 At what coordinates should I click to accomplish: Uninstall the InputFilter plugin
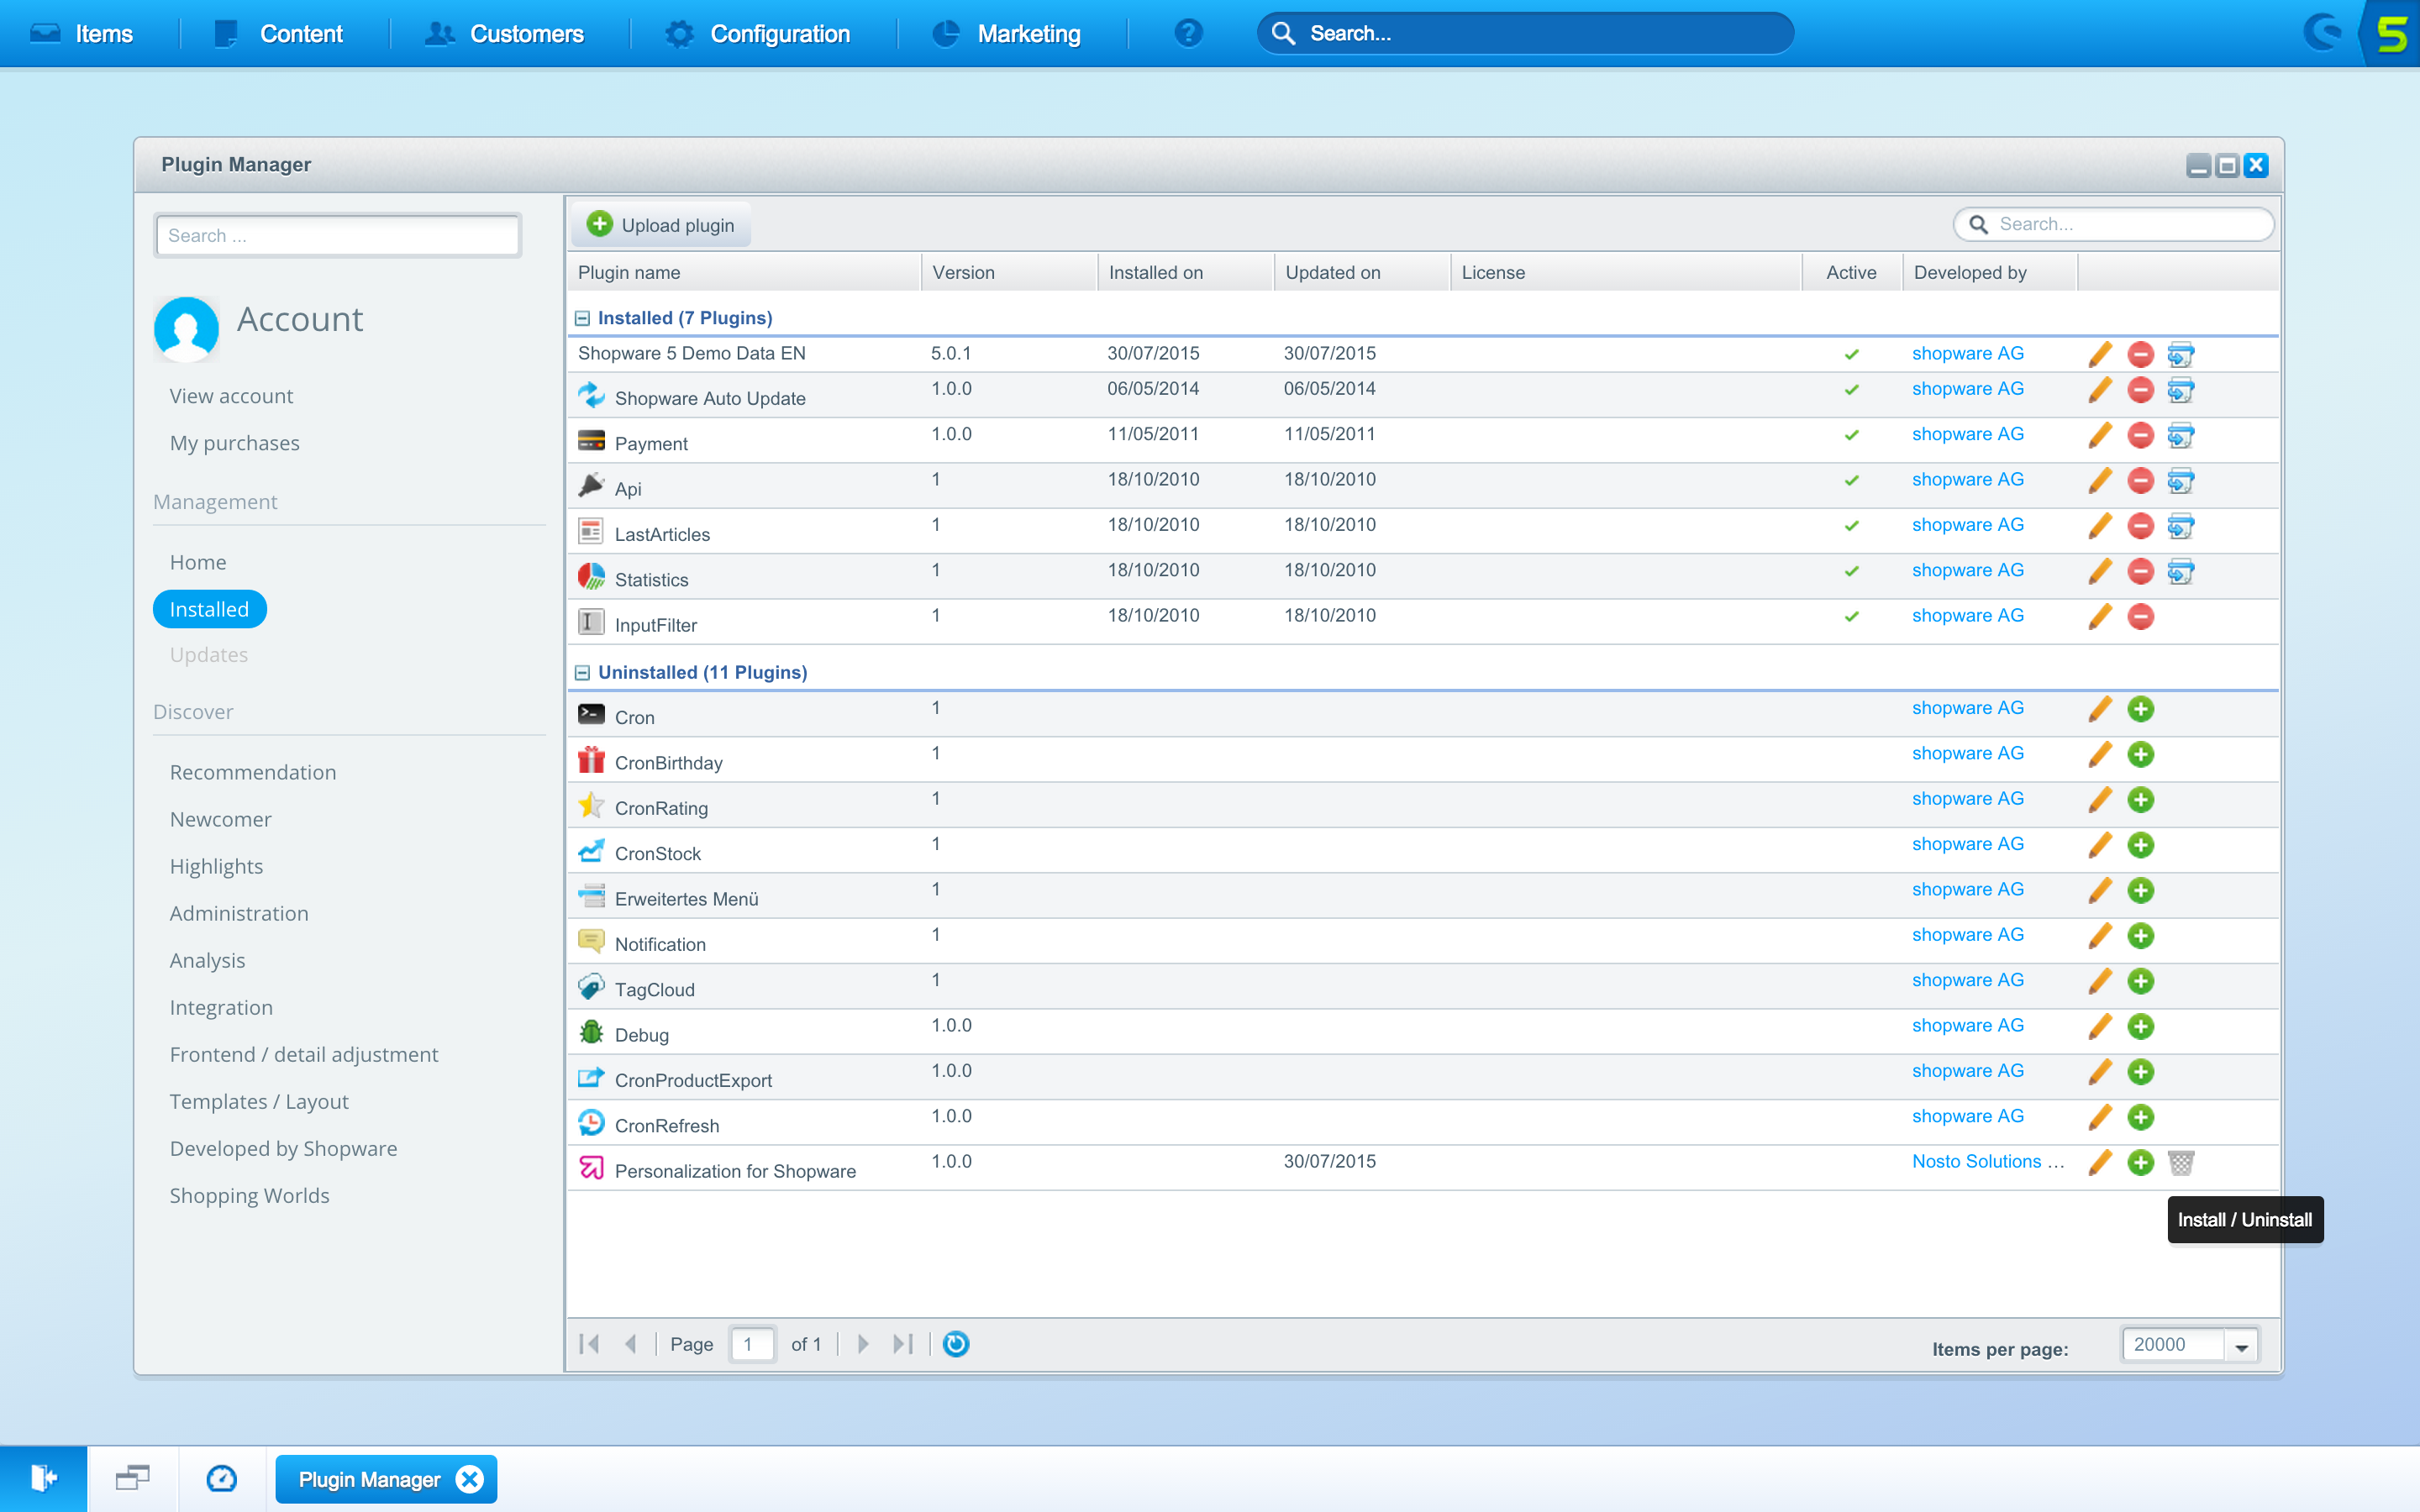tap(2140, 617)
